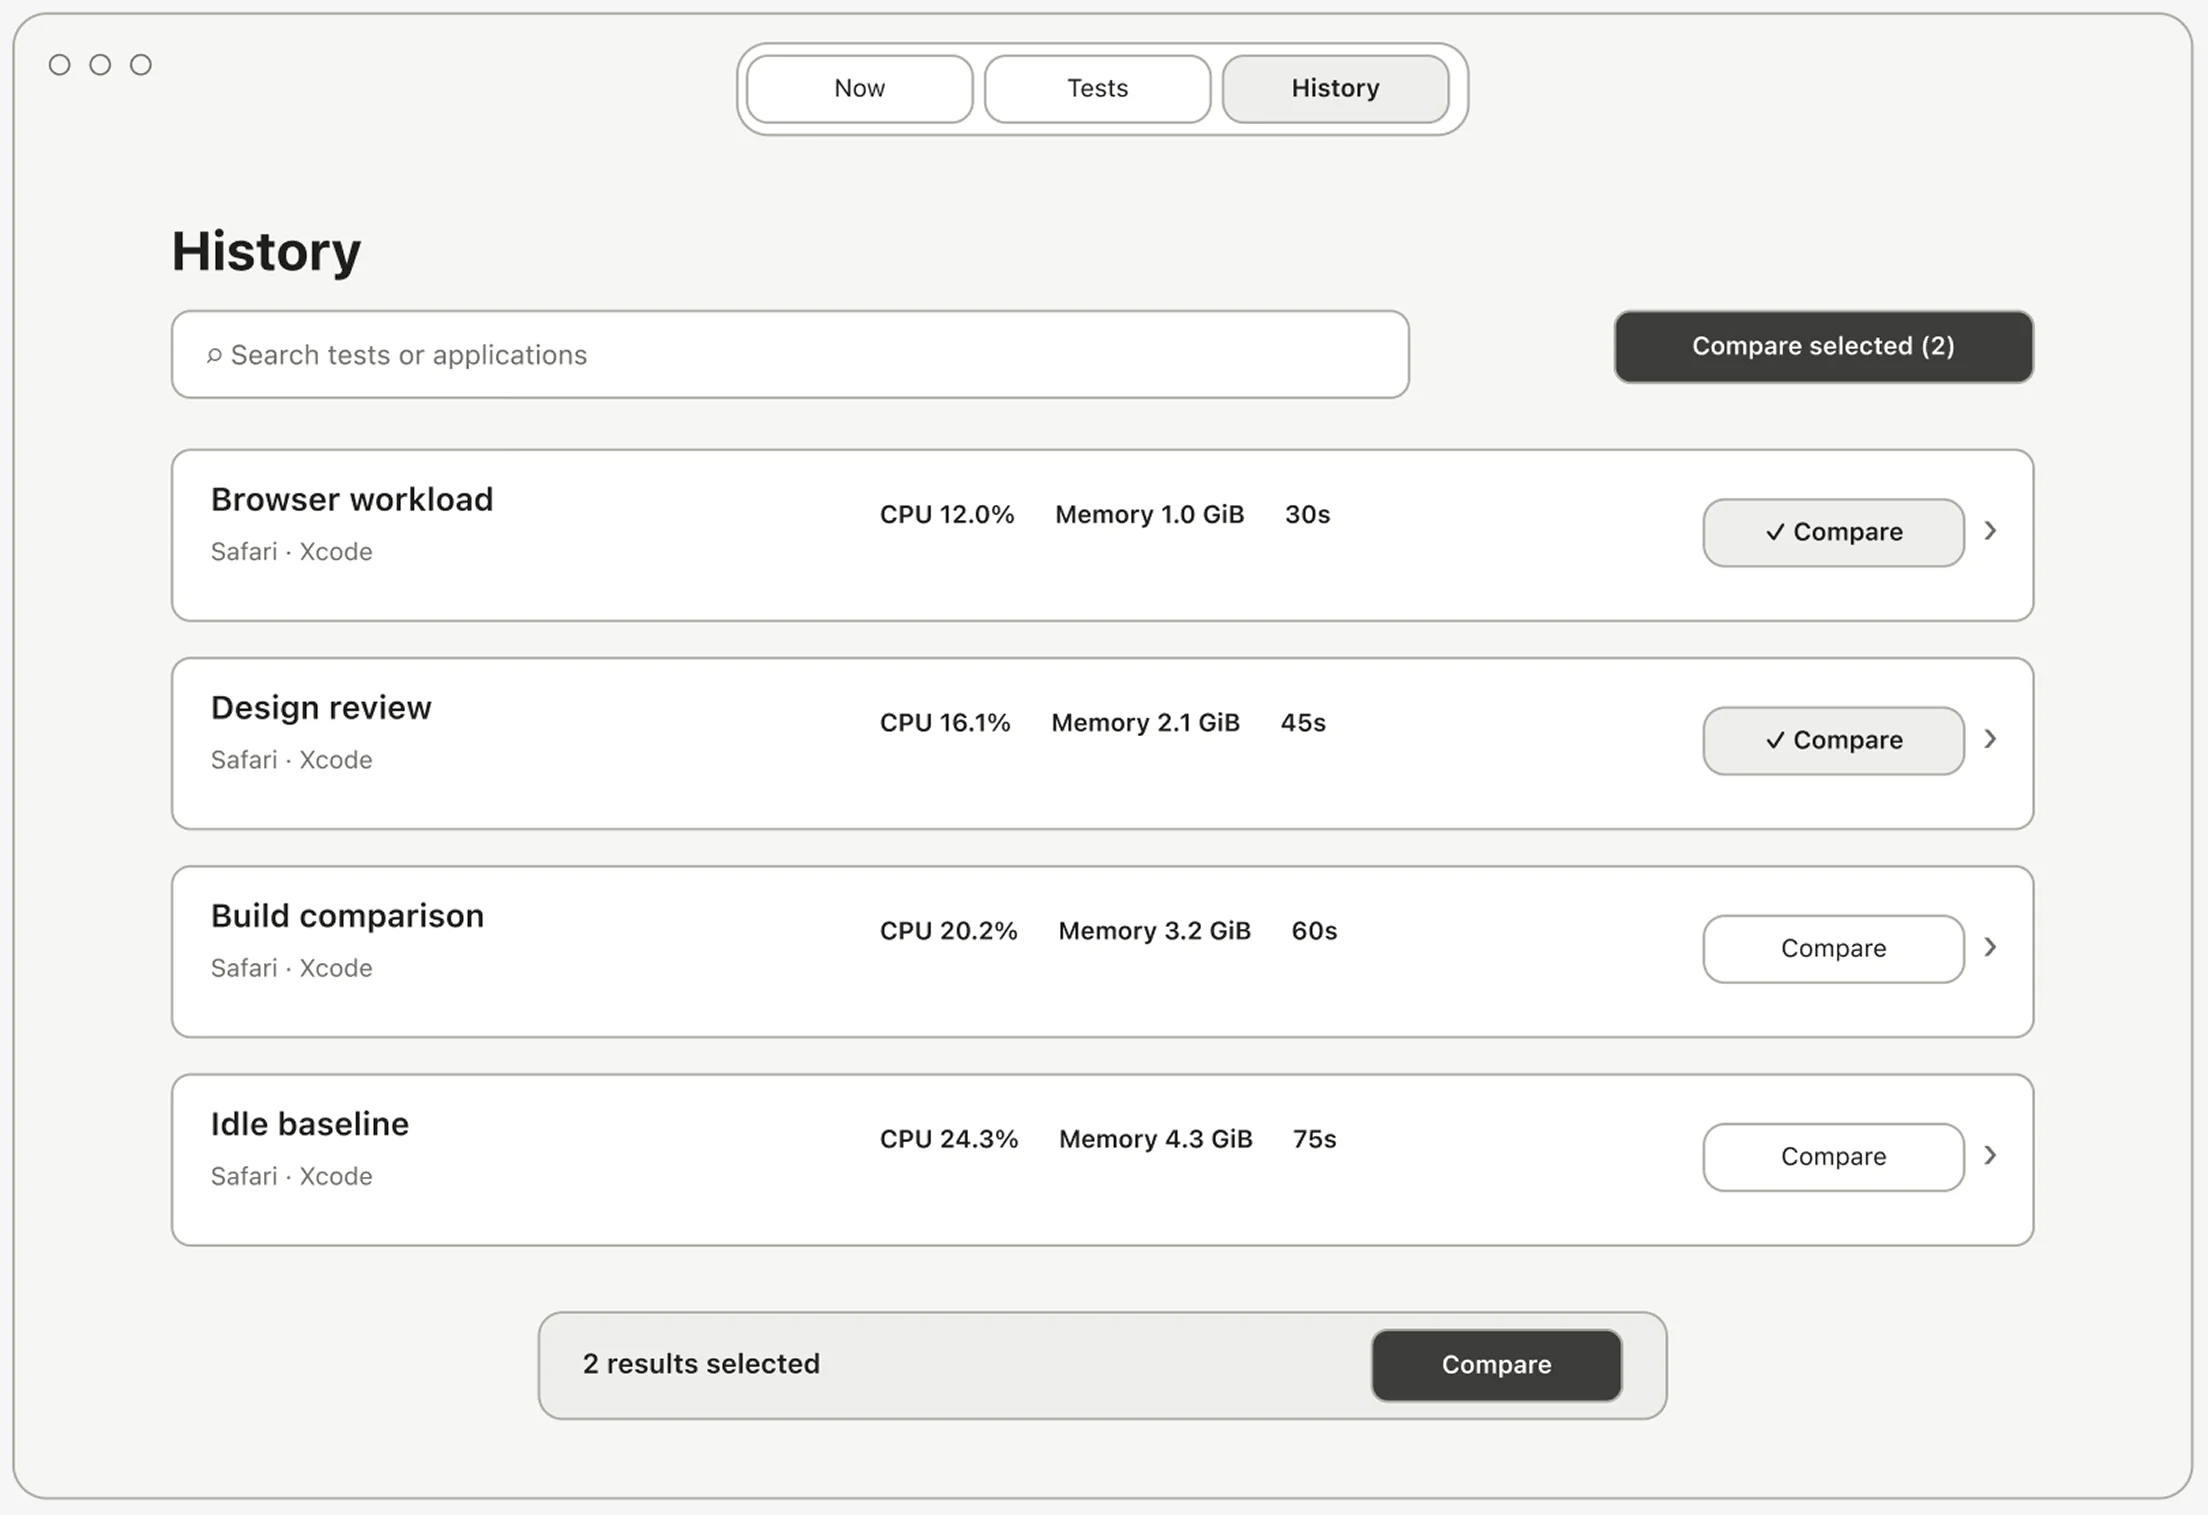
Task: Click Safari · Xcode under Idle baseline
Action: [291, 1176]
